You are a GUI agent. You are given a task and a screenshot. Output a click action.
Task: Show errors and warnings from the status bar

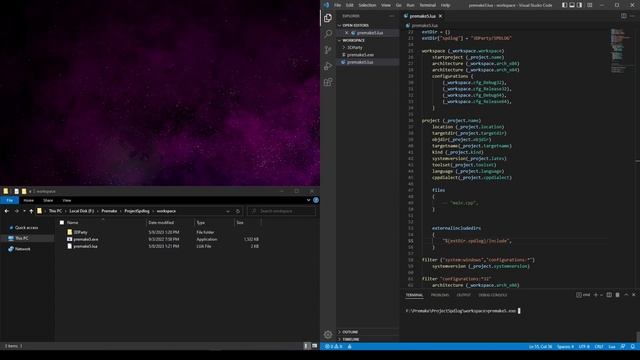[333, 347]
